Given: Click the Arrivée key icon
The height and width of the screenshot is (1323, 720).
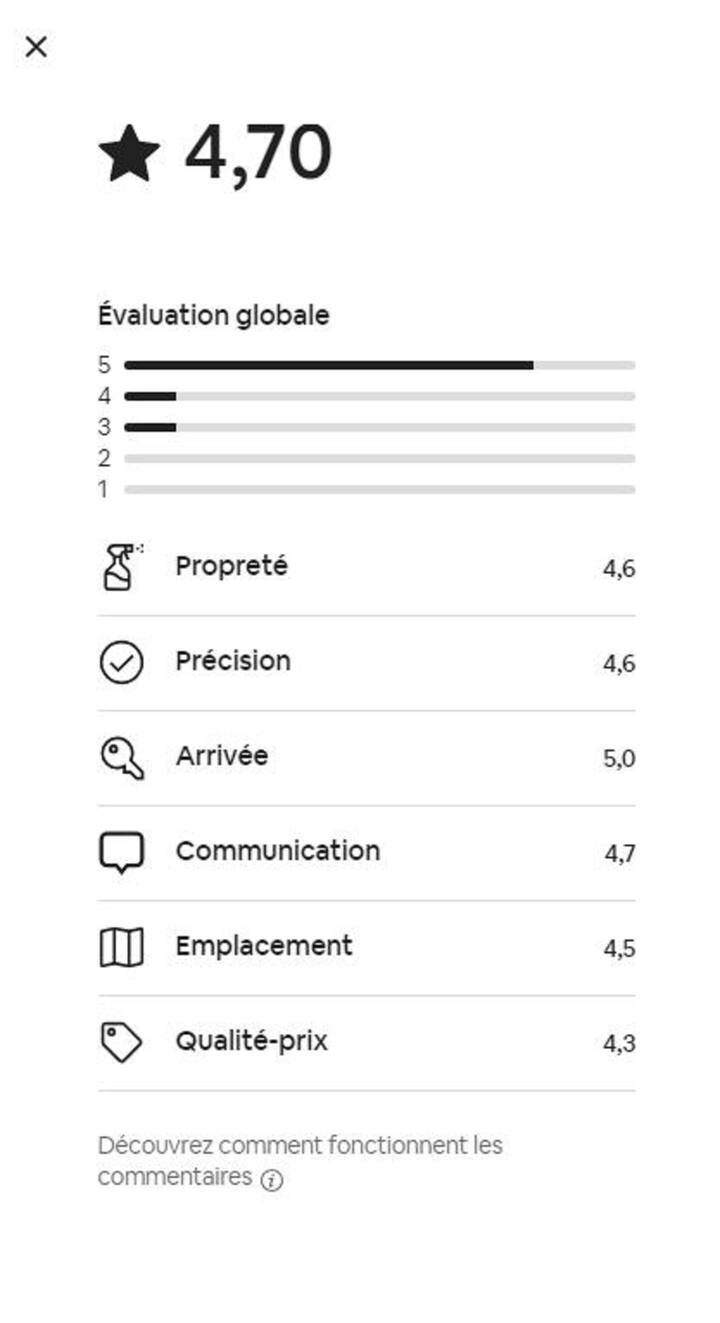Looking at the screenshot, I should click(121, 757).
